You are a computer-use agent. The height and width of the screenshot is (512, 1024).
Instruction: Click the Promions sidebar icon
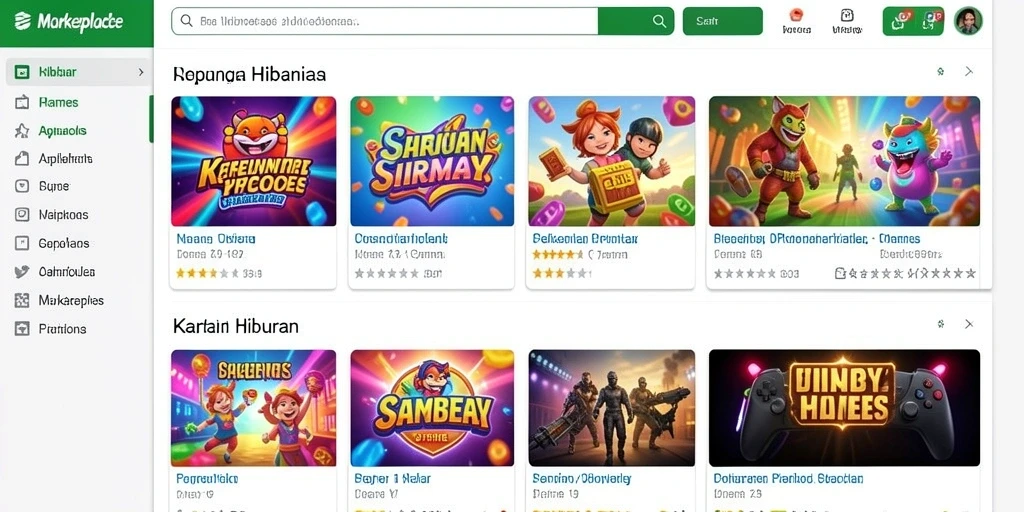coord(22,328)
